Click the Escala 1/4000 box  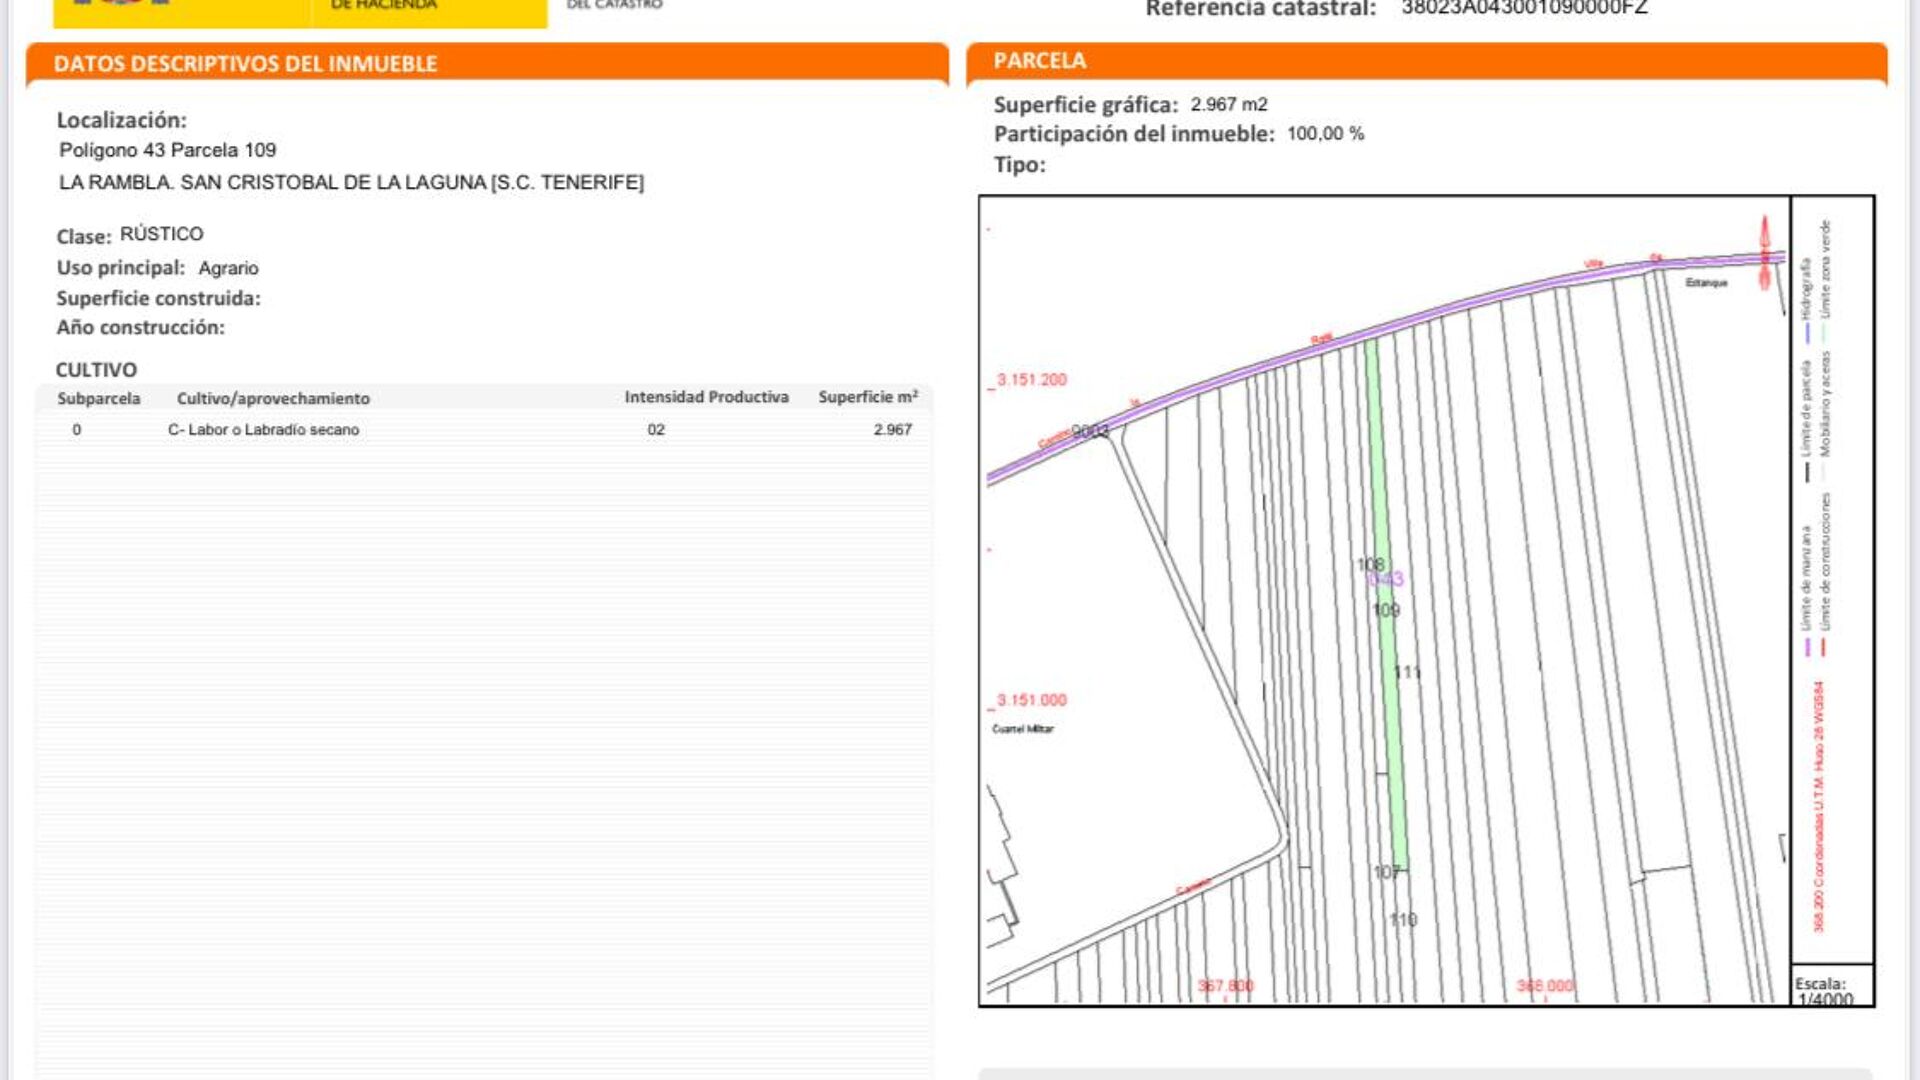point(1830,989)
